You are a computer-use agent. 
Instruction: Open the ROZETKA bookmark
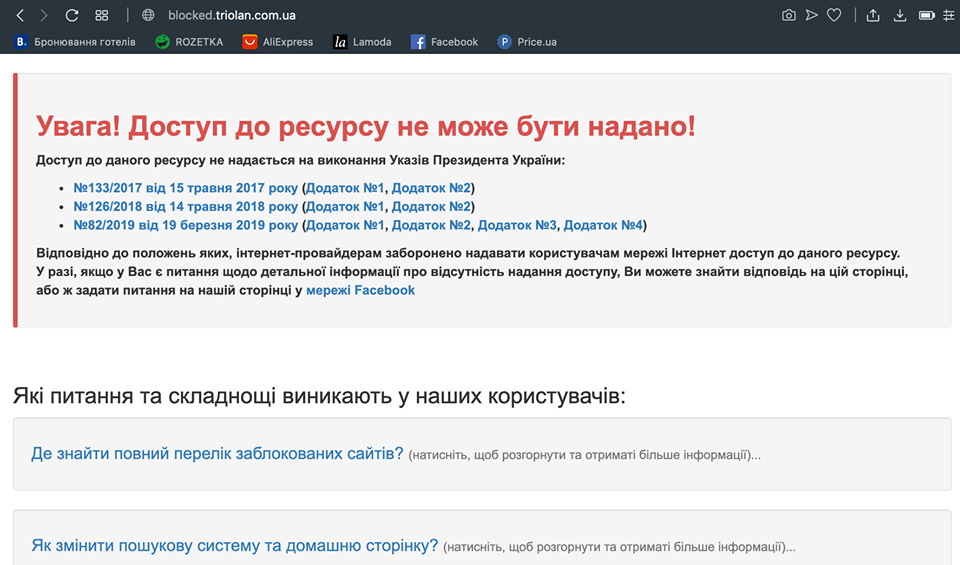click(x=189, y=42)
